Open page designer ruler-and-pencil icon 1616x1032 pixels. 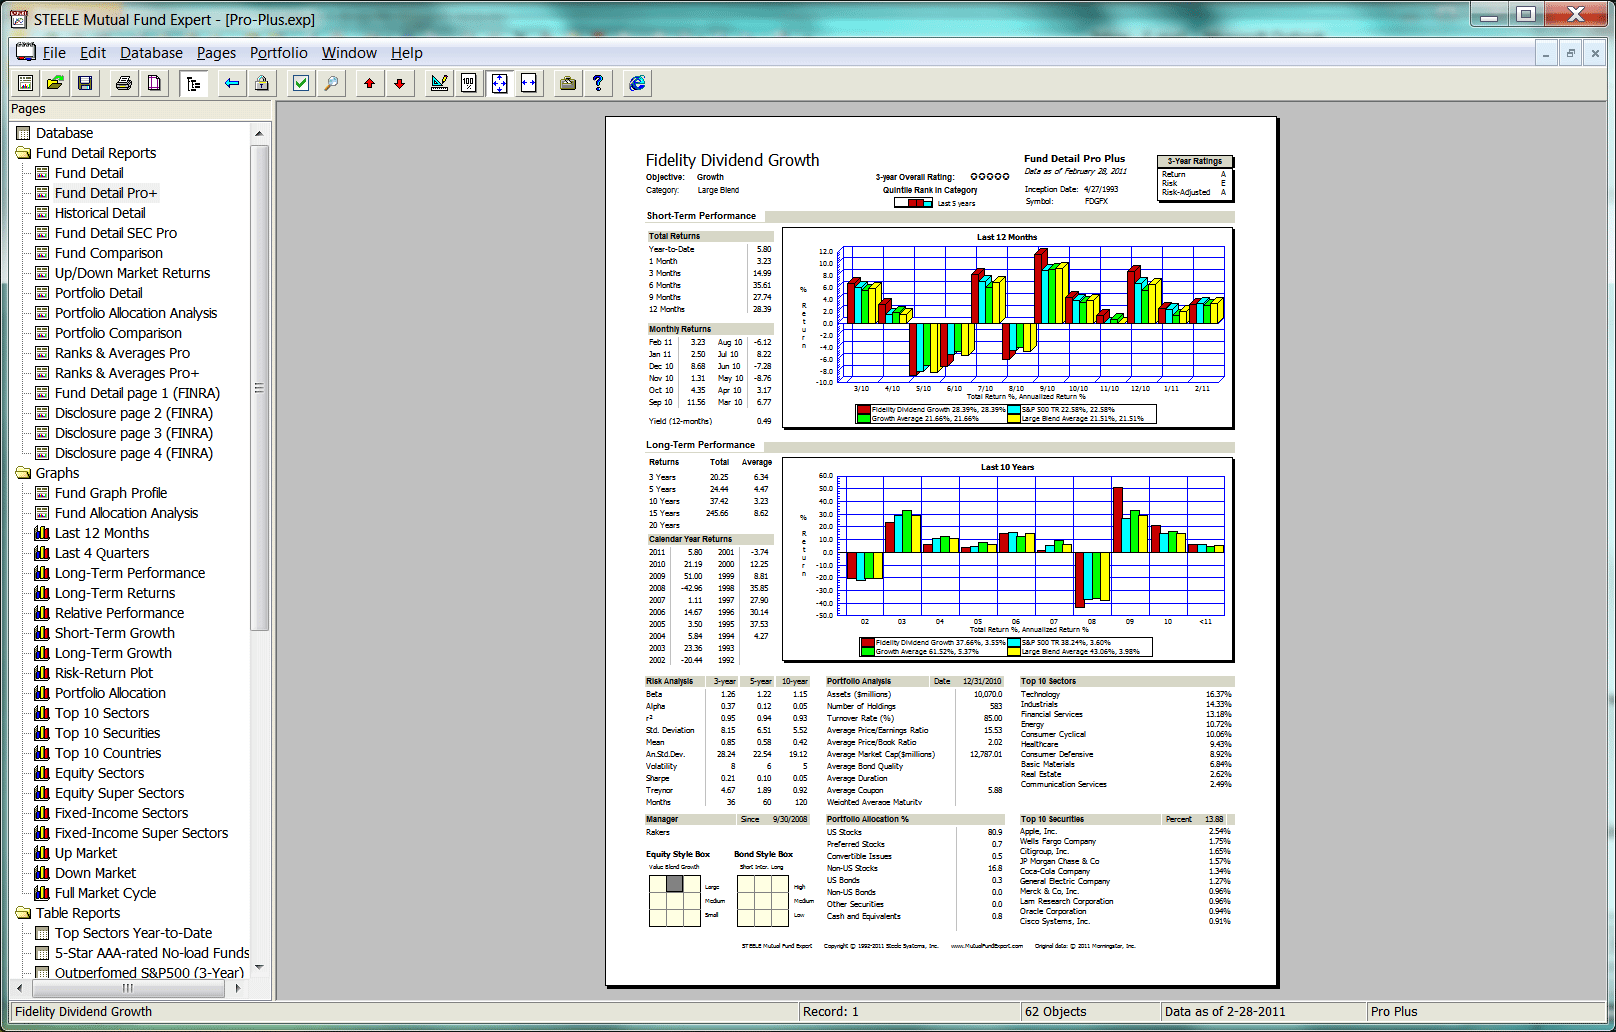(x=439, y=83)
